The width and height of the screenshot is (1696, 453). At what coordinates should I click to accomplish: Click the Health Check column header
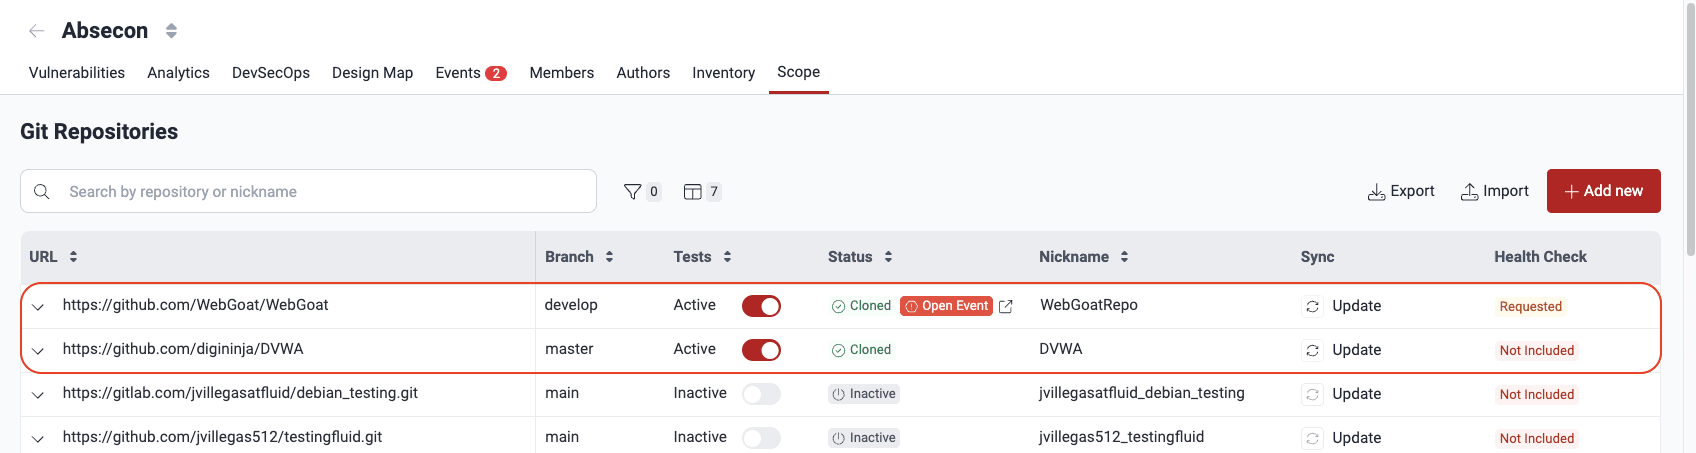pyautogui.click(x=1540, y=257)
